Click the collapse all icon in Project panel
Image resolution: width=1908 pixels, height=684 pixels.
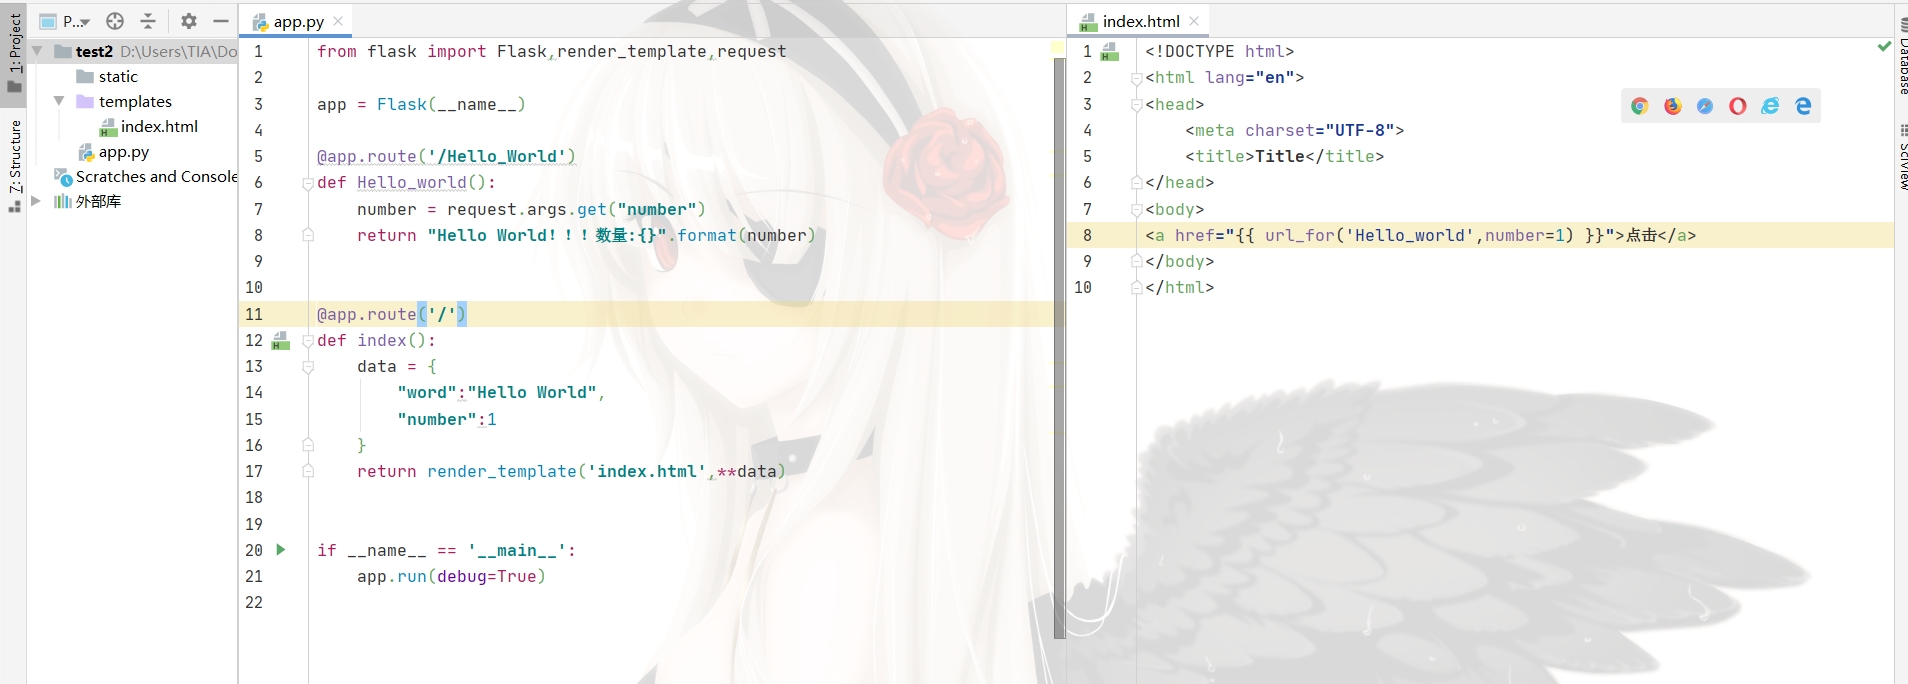coord(148,21)
